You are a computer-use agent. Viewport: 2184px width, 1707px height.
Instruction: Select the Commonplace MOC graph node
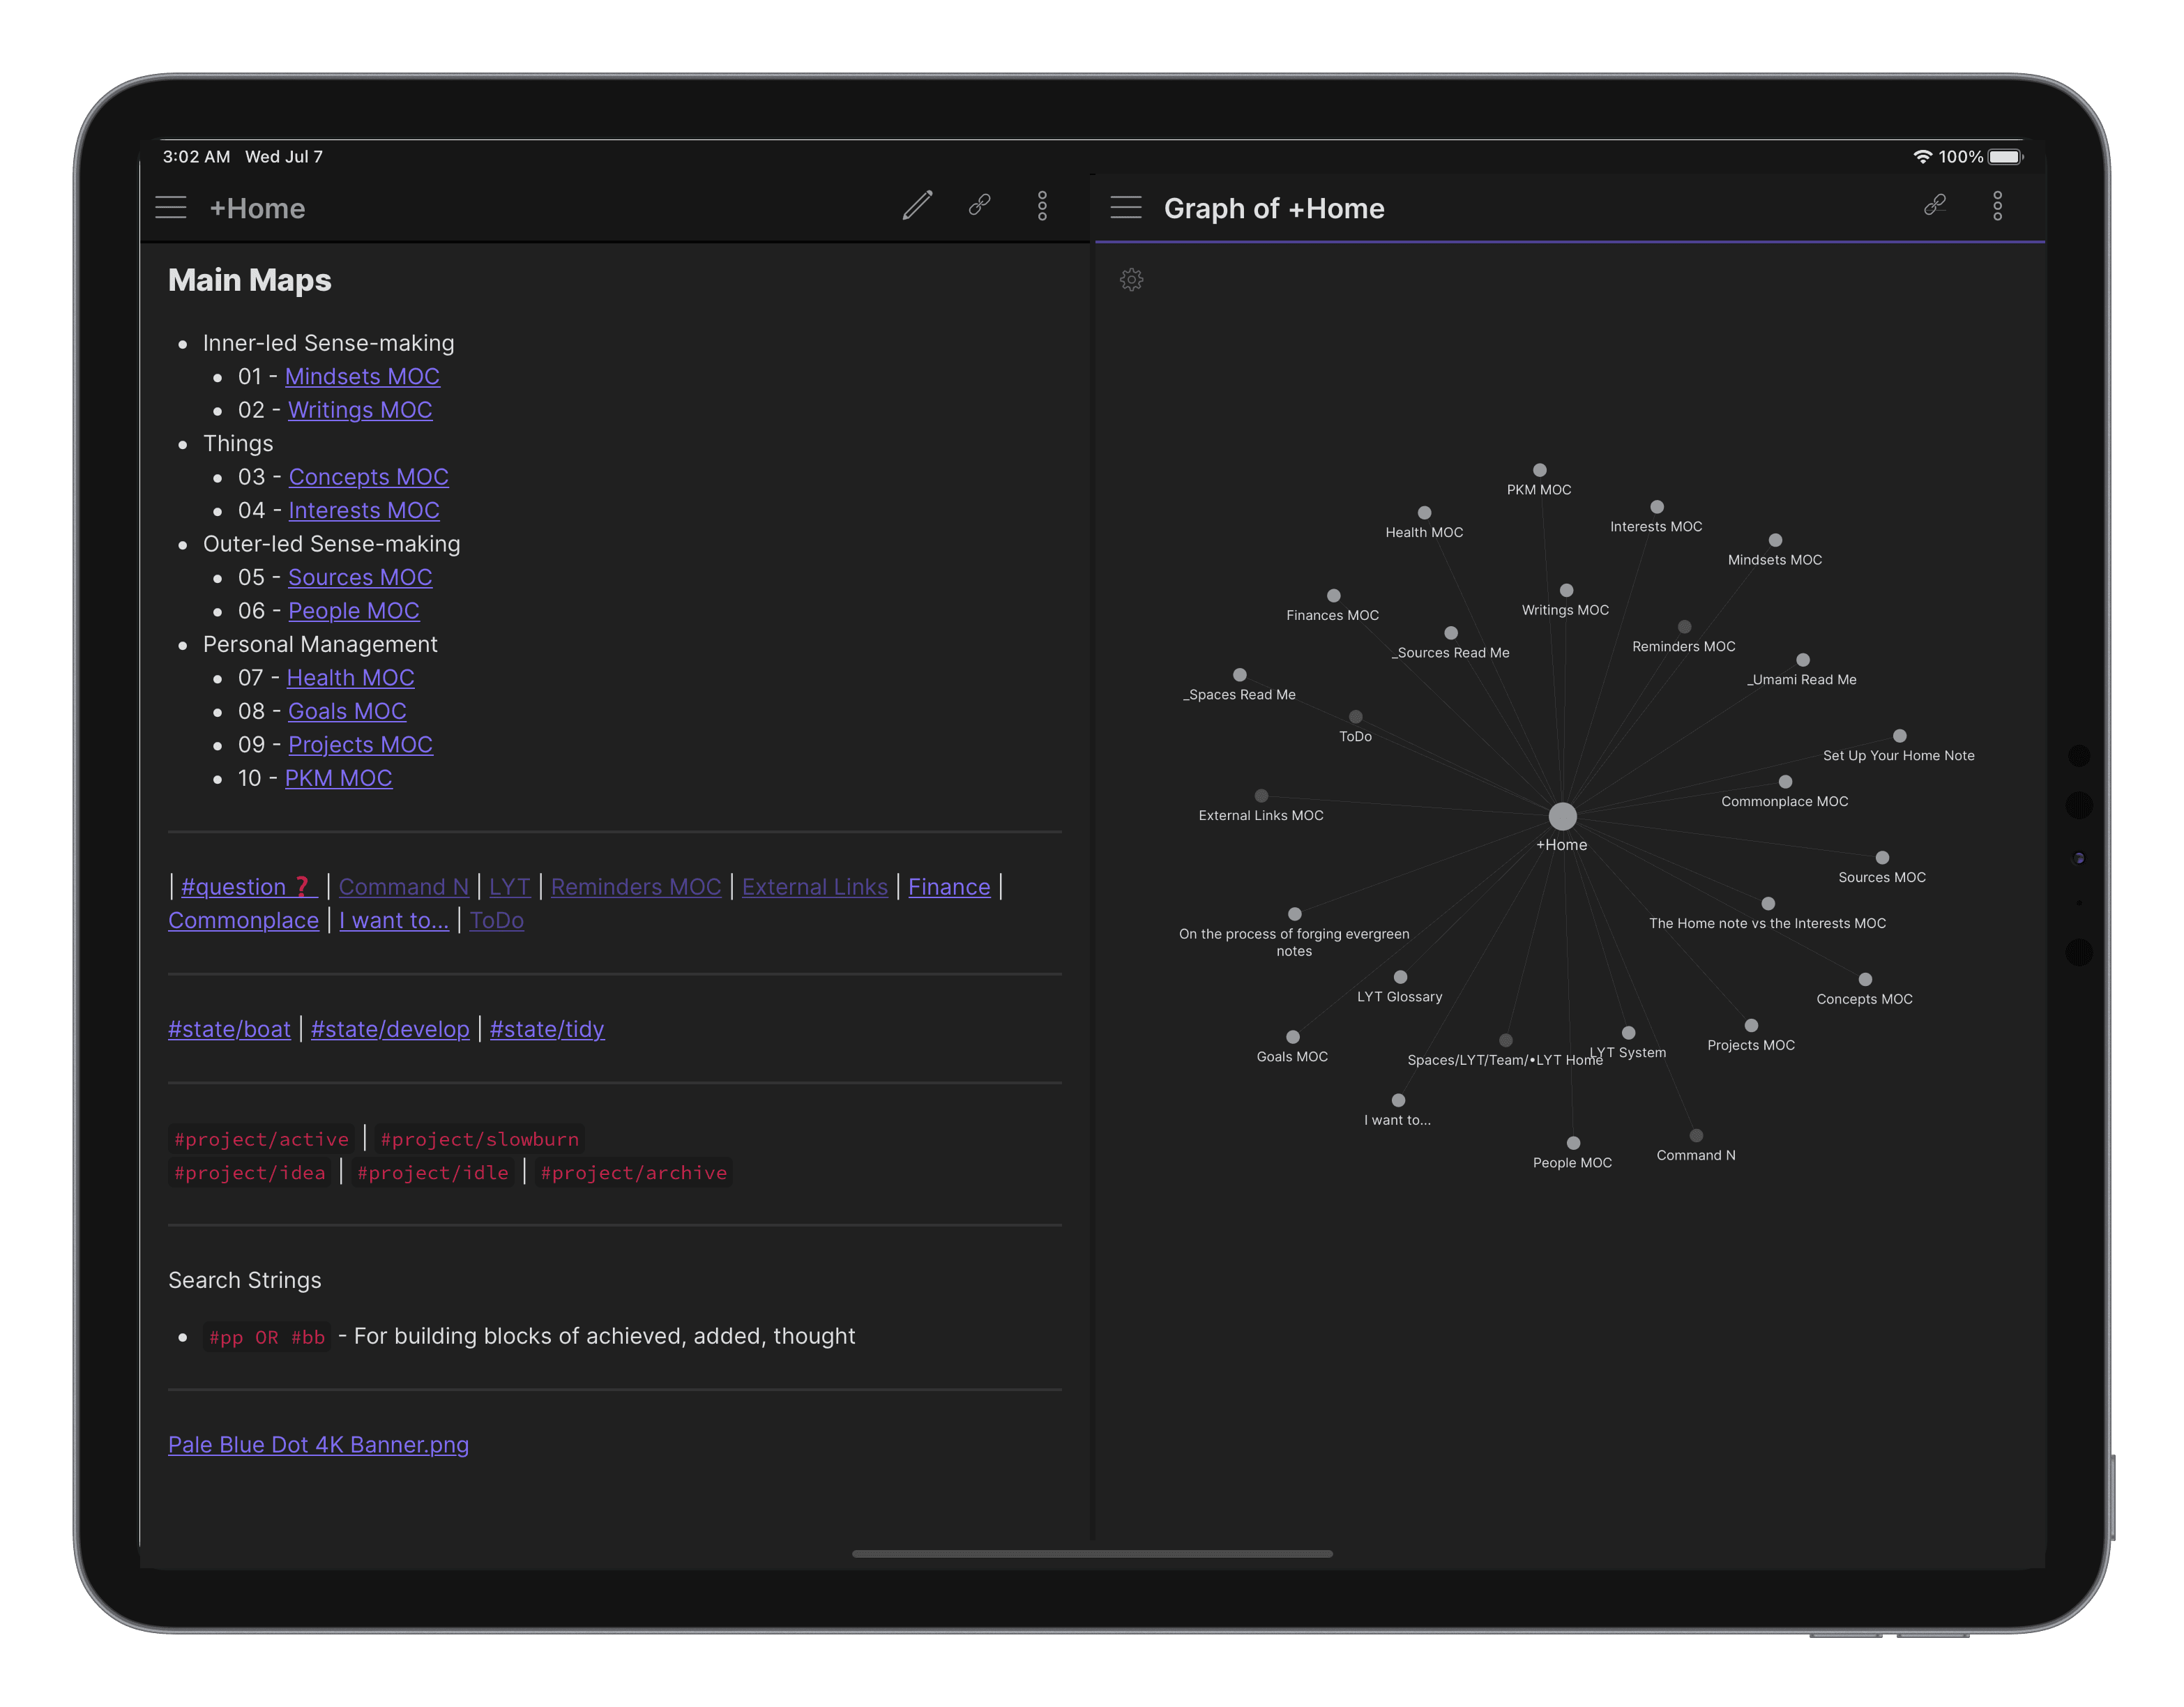coord(1785,782)
